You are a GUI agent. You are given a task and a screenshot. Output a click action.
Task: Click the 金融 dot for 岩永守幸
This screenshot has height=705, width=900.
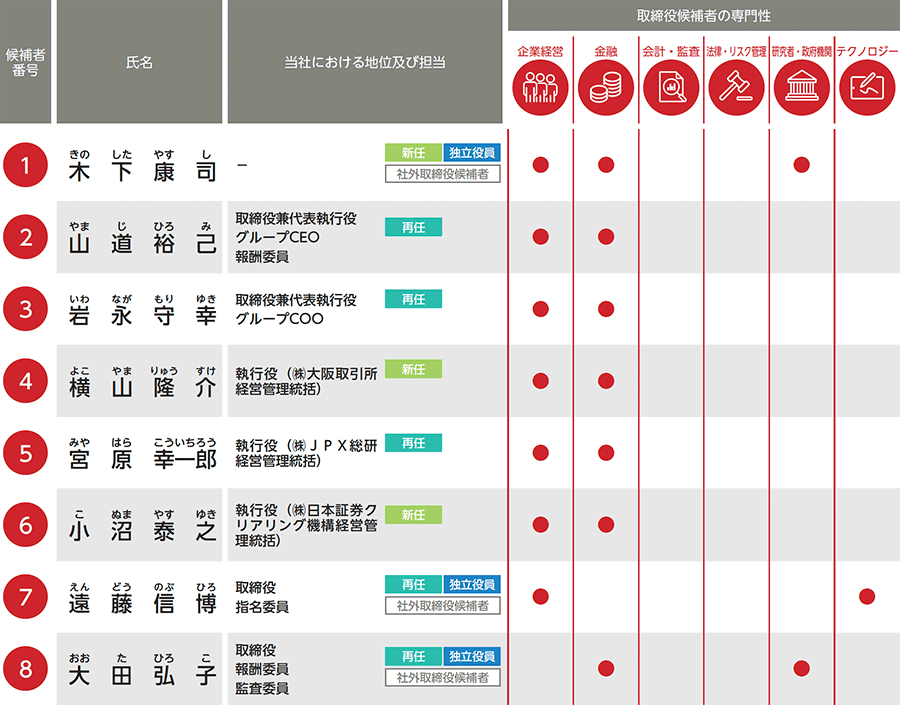point(606,309)
